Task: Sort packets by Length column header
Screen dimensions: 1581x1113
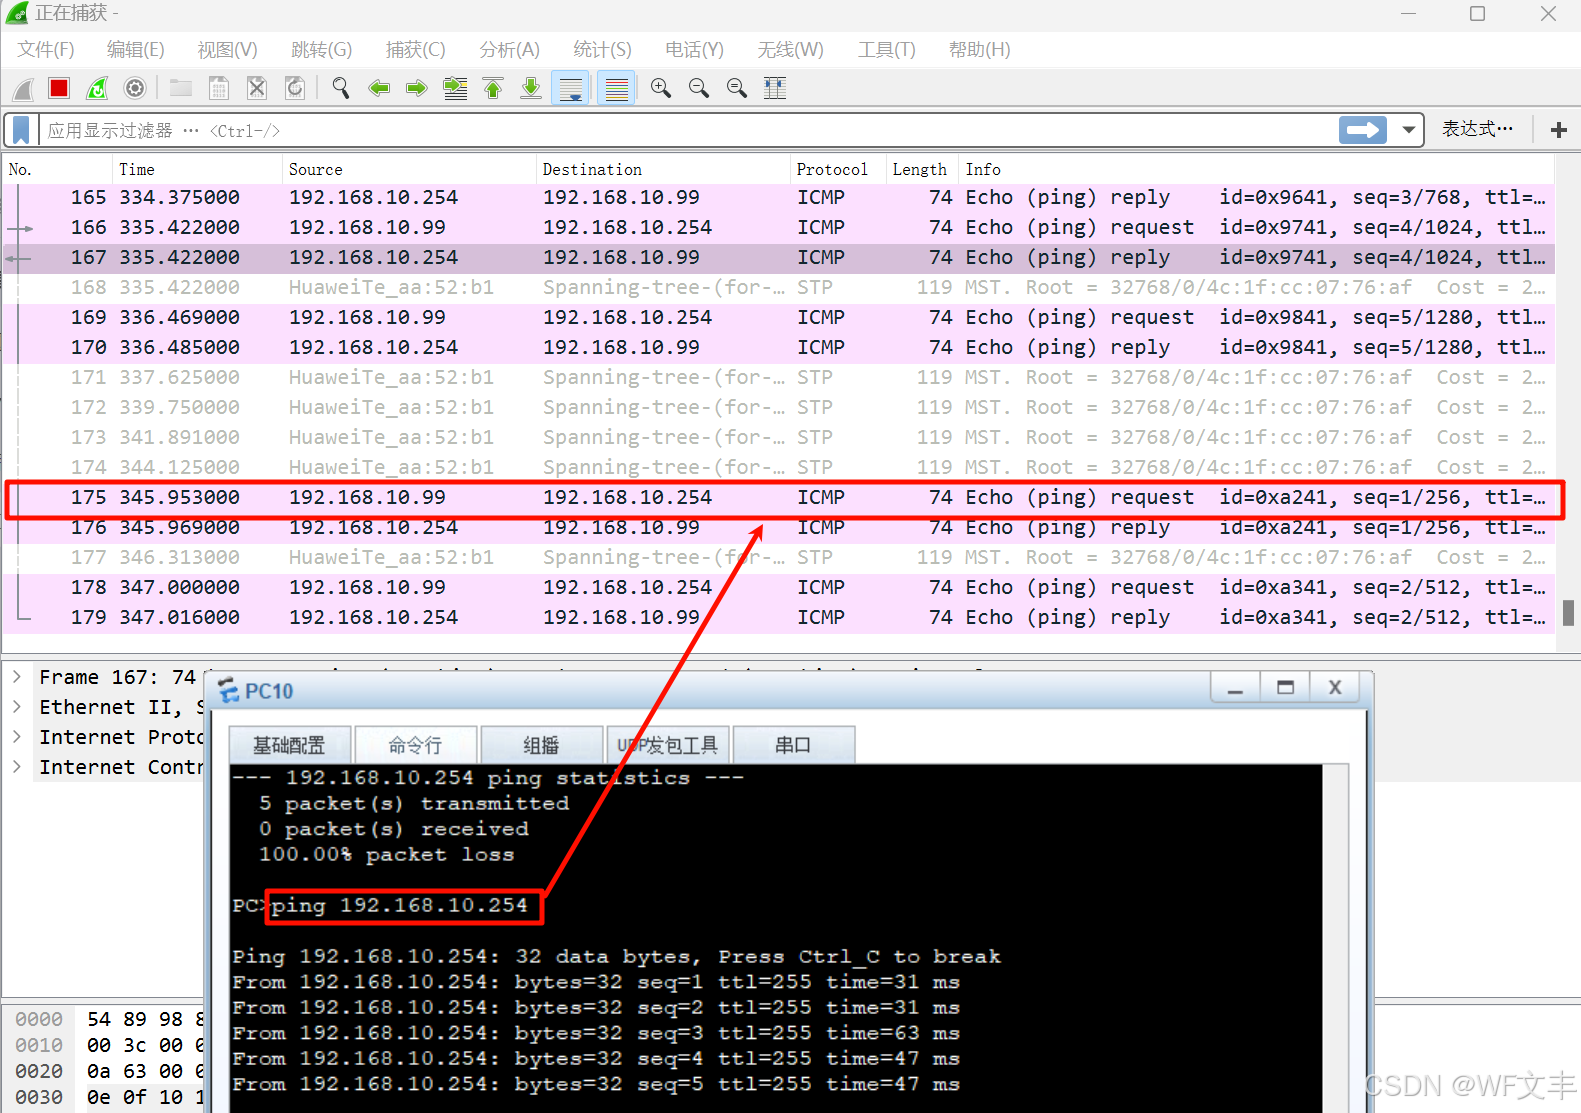Action: (922, 169)
